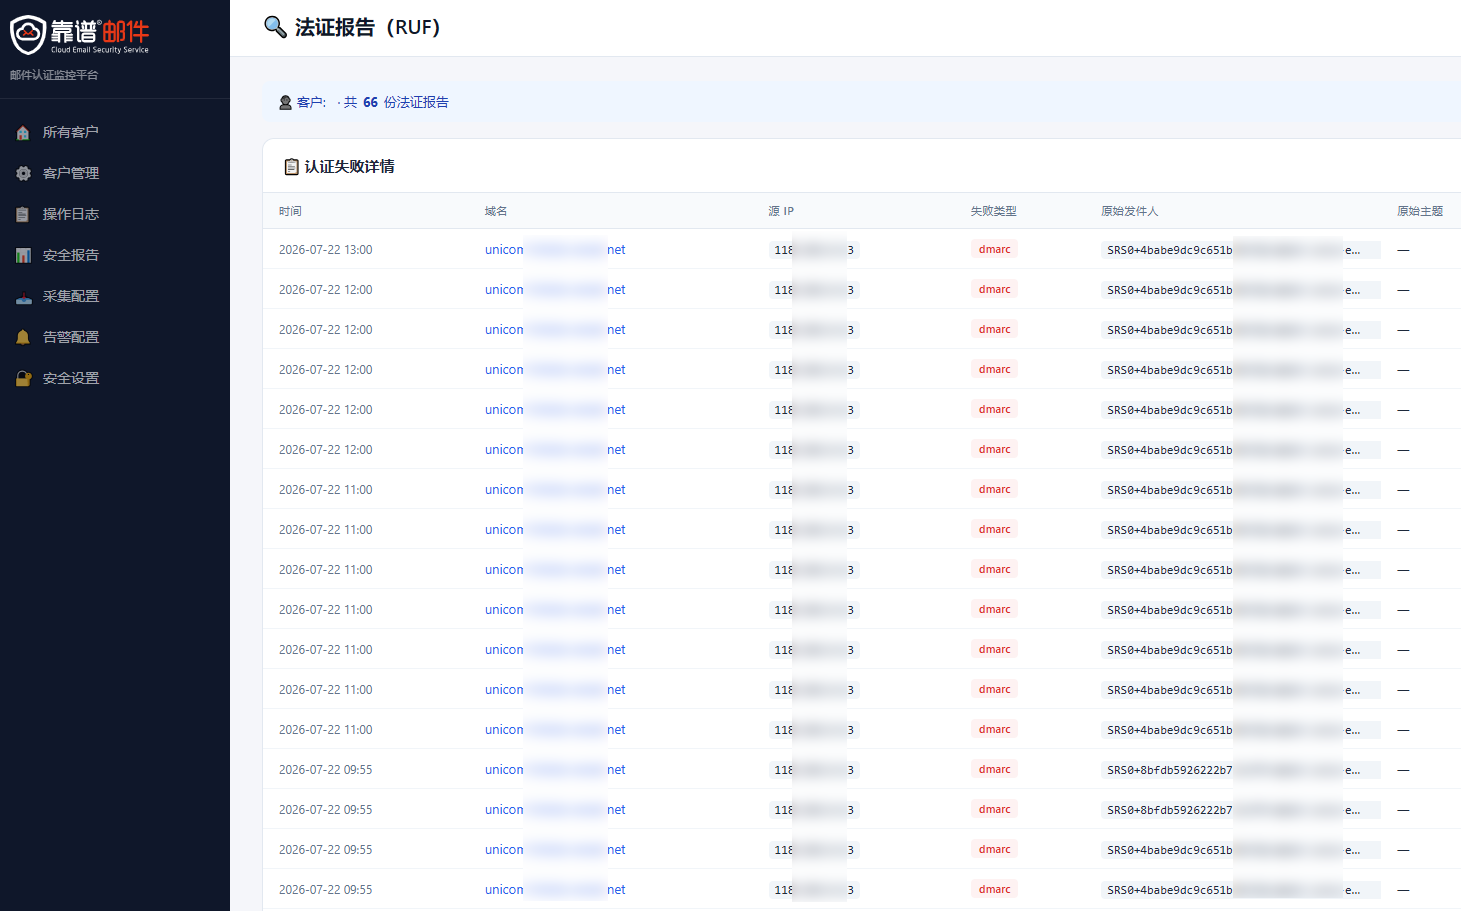The height and width of the screenshot is (911, 1461).
Task: Click the 共 66 份法证报告 summary text
Action: point(396,103)
